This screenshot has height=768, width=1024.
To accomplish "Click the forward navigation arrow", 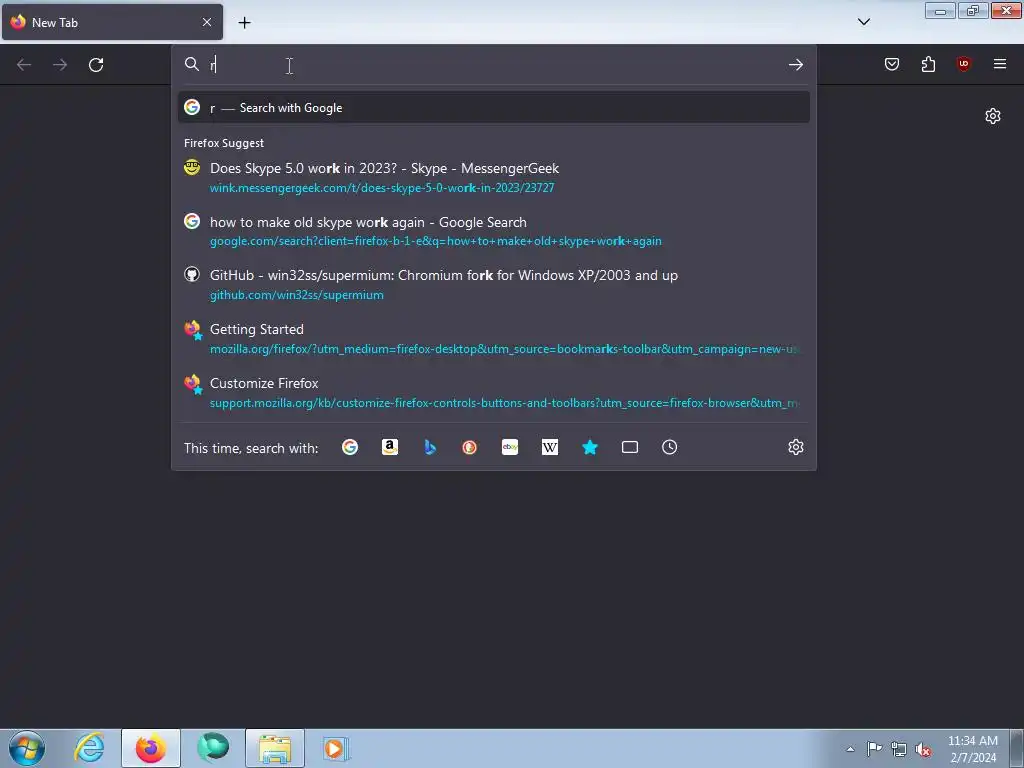I will tap(60, 65).
